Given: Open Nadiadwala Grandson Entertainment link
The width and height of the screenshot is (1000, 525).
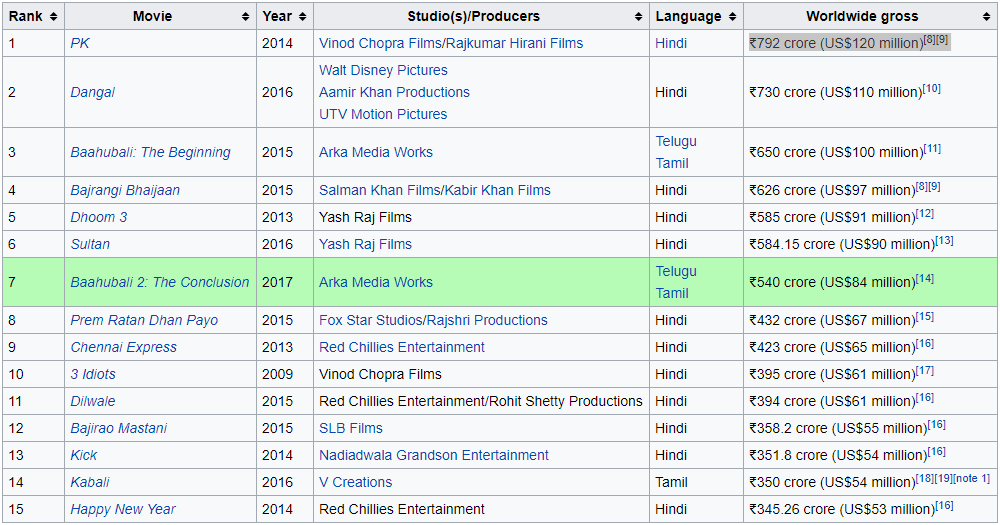Looking at the screenshot, I should (x=433, y=455).
